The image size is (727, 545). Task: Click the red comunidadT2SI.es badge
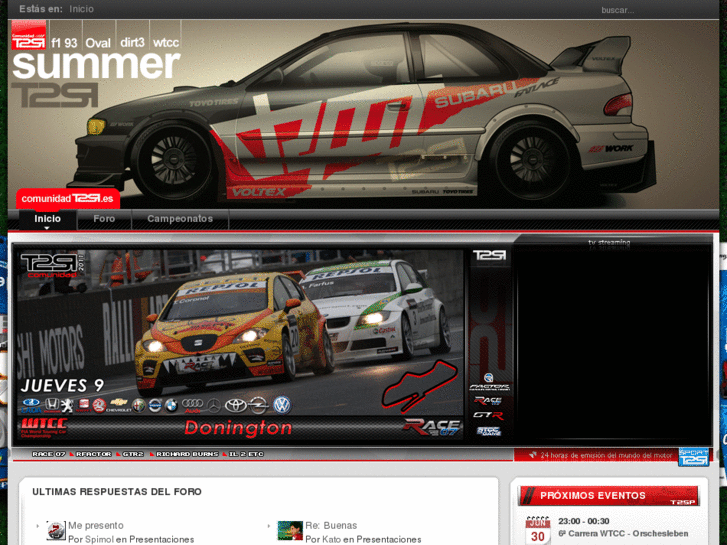(x=68, y=199)
